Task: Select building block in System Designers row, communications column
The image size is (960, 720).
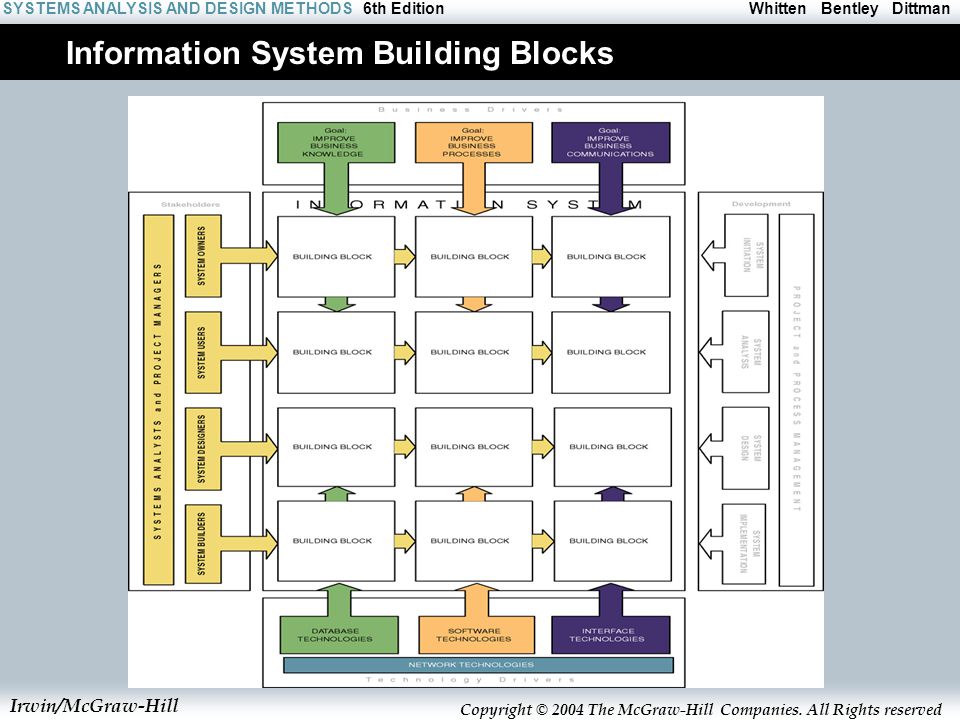Action: pos(612,447)
